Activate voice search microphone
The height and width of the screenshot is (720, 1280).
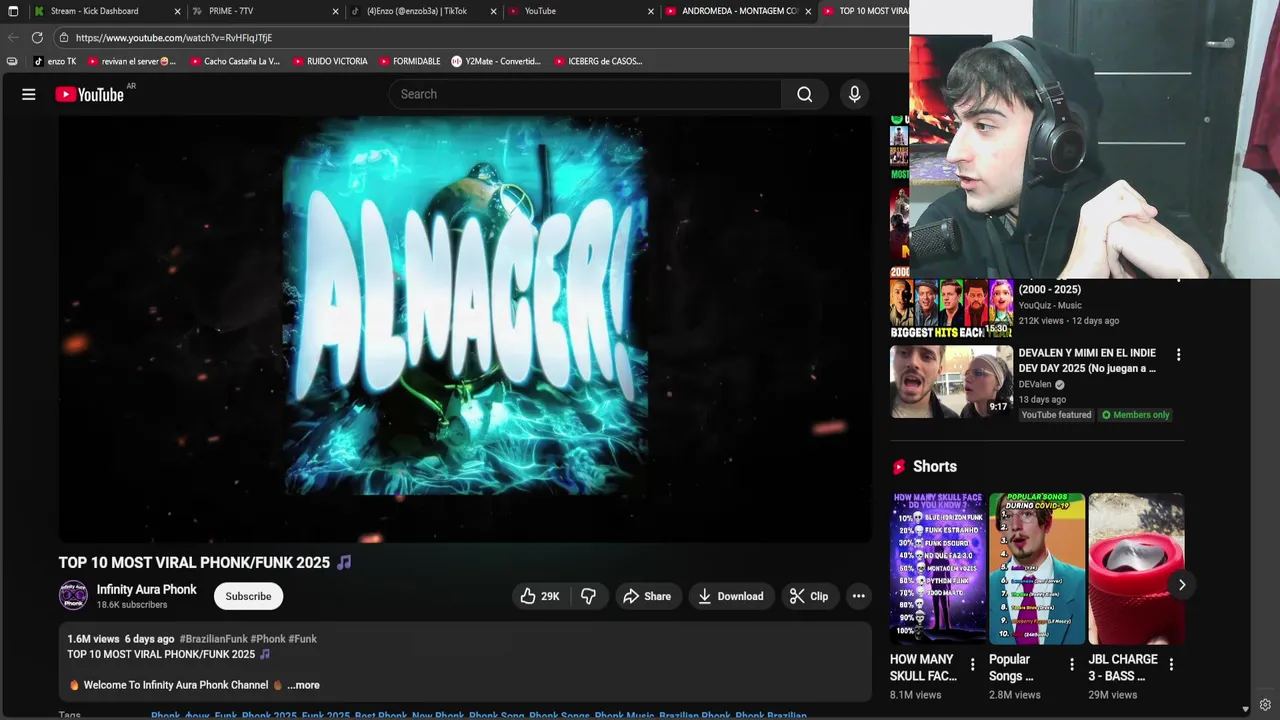[854, 94]
